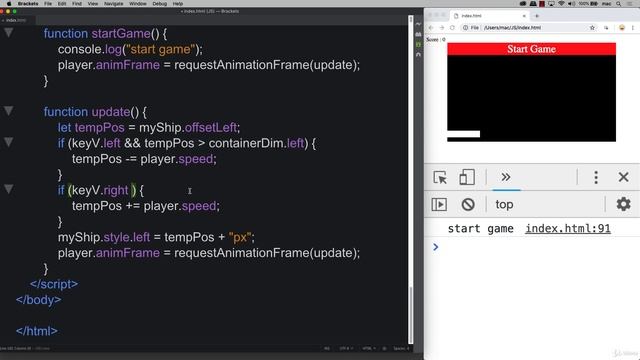Viewport: 640px width, 360px height.
Task: Select the index.html tab in Brackets
Action: click(16, 20)
